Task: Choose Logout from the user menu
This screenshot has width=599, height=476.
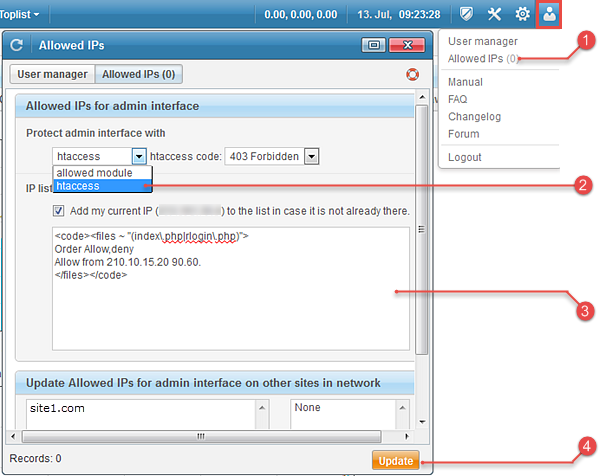Action: tap(465, 157)
